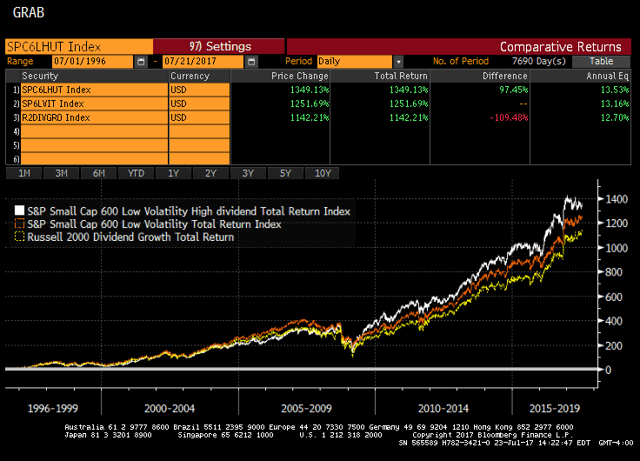The width and height of the screenshot is (640, 461).
Task: Select the 3Y range tab
Action: pos(248,173)
